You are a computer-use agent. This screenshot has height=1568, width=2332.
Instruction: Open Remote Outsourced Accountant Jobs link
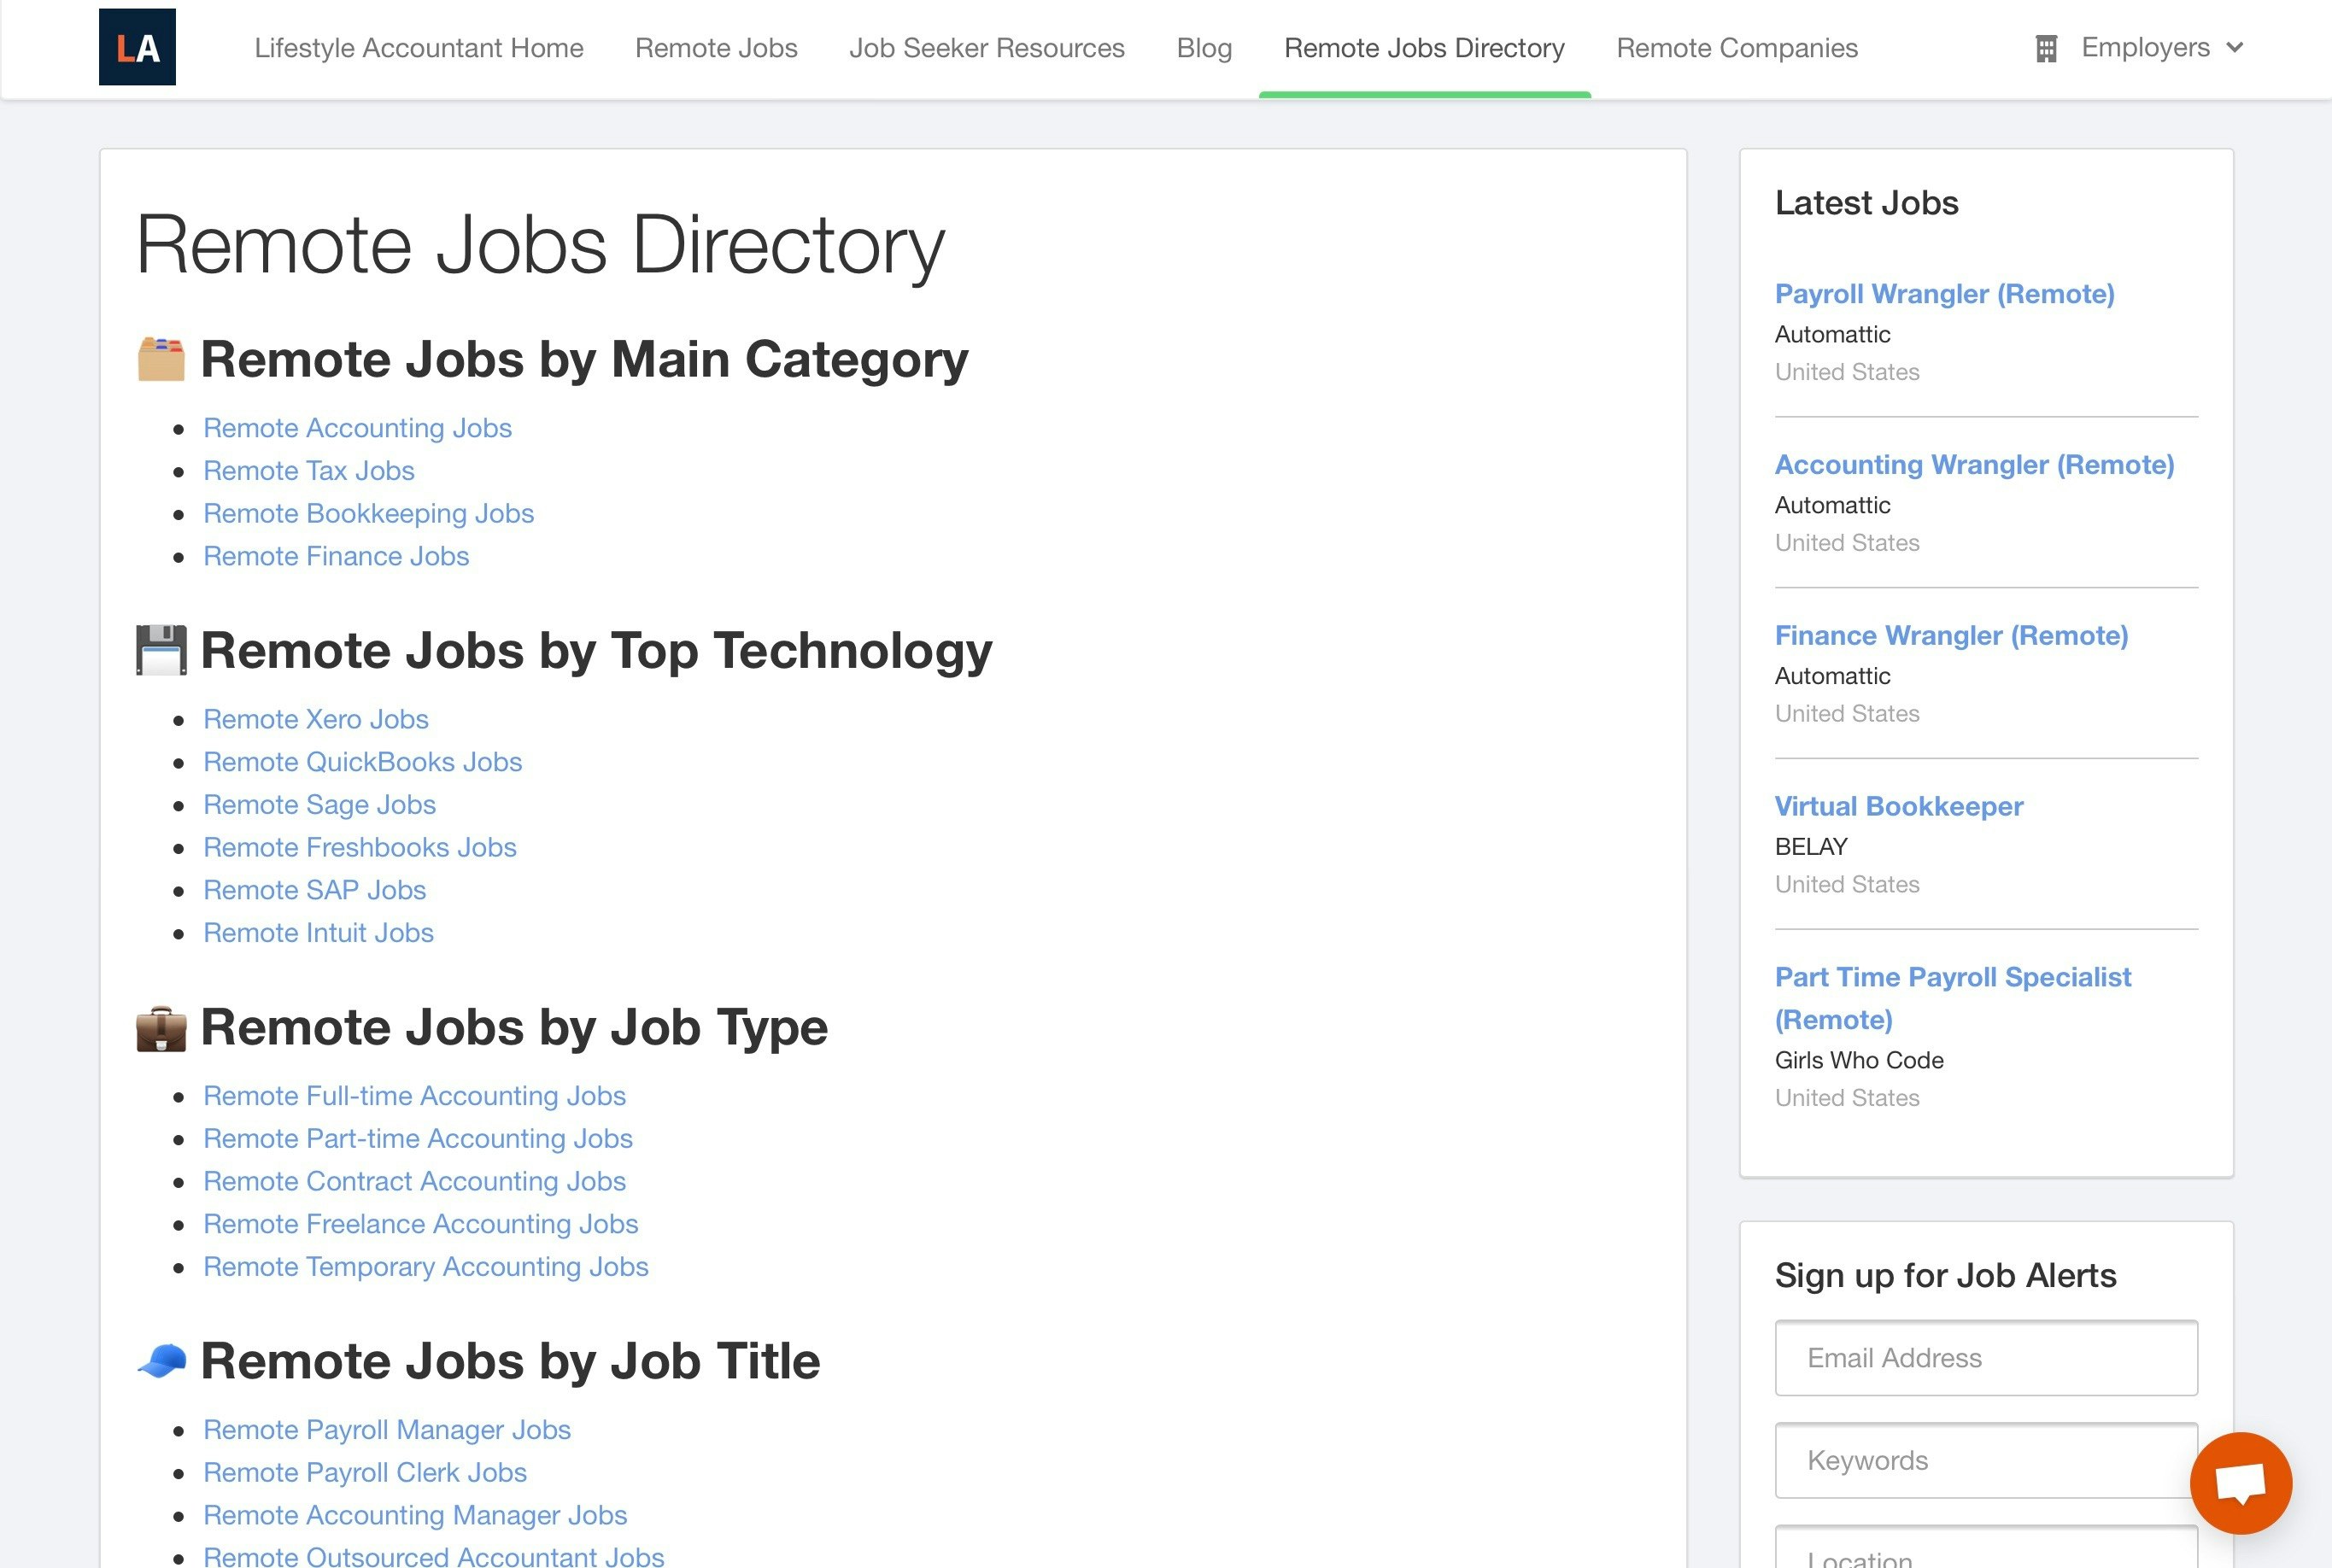[x=433, y=1556]
